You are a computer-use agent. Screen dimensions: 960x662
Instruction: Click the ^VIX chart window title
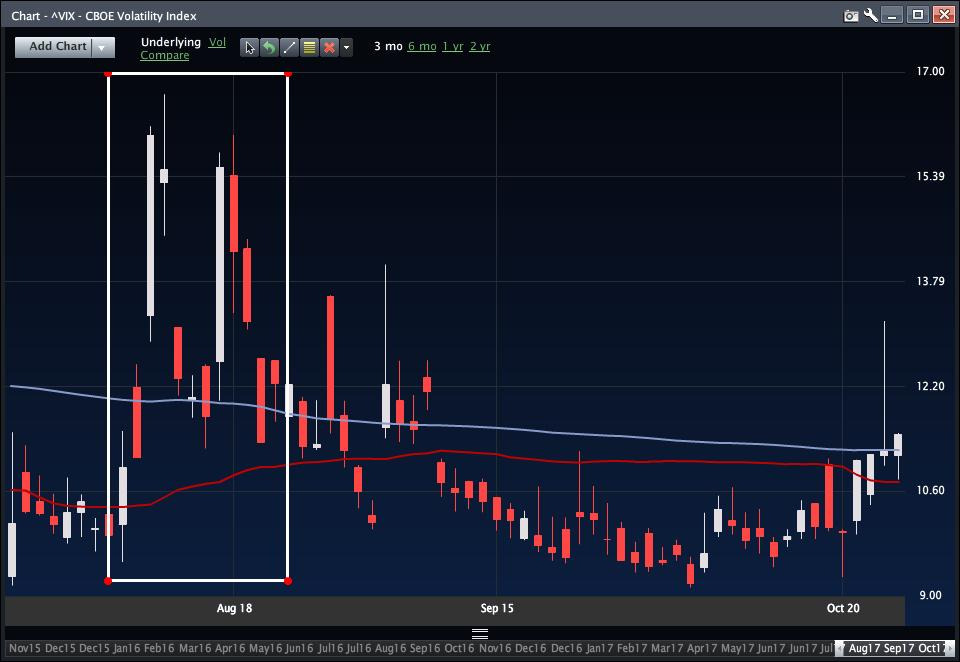pyautogui.click(x=104, y=16)
